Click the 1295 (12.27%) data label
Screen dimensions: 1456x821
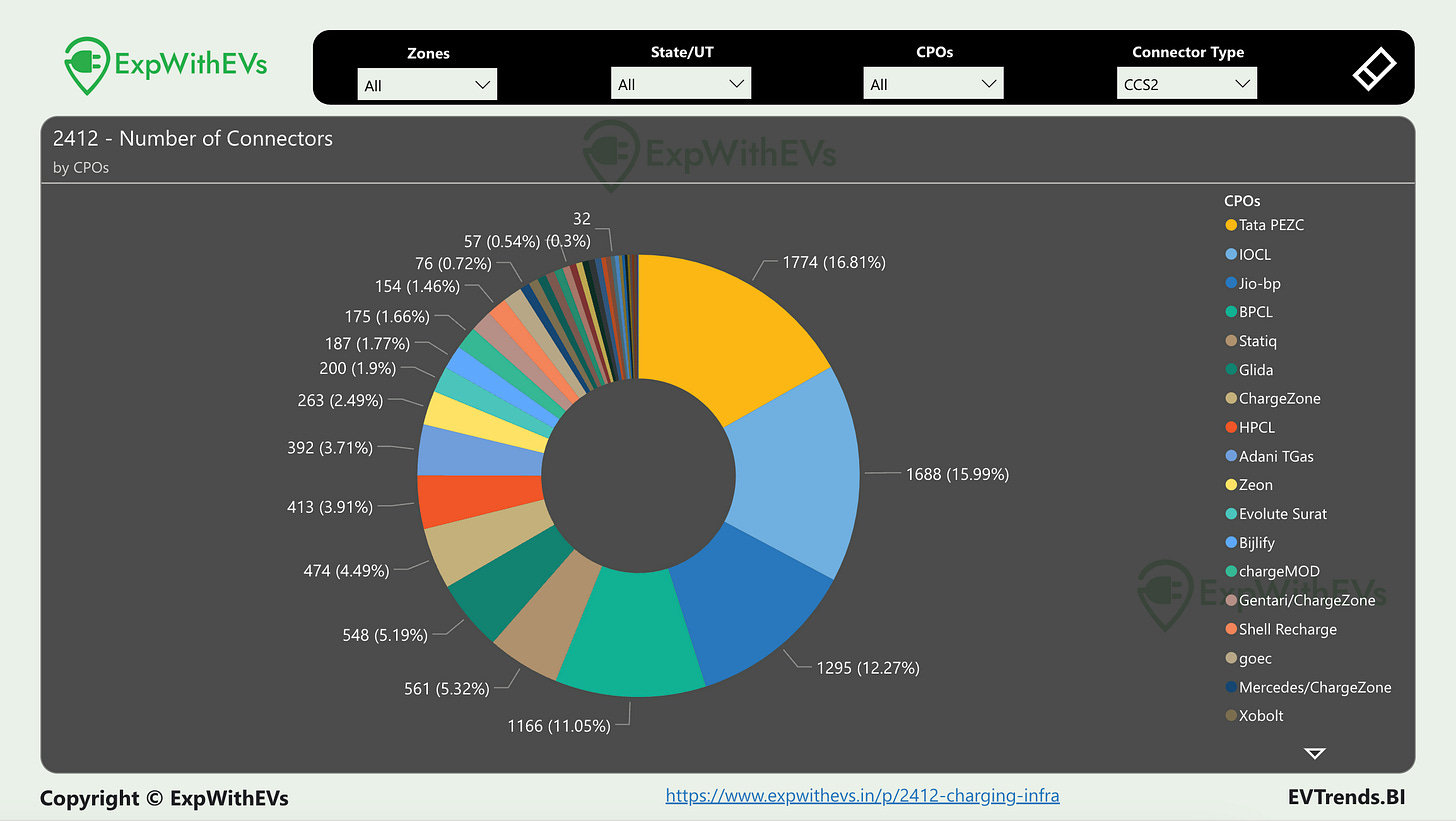[867, 667]
